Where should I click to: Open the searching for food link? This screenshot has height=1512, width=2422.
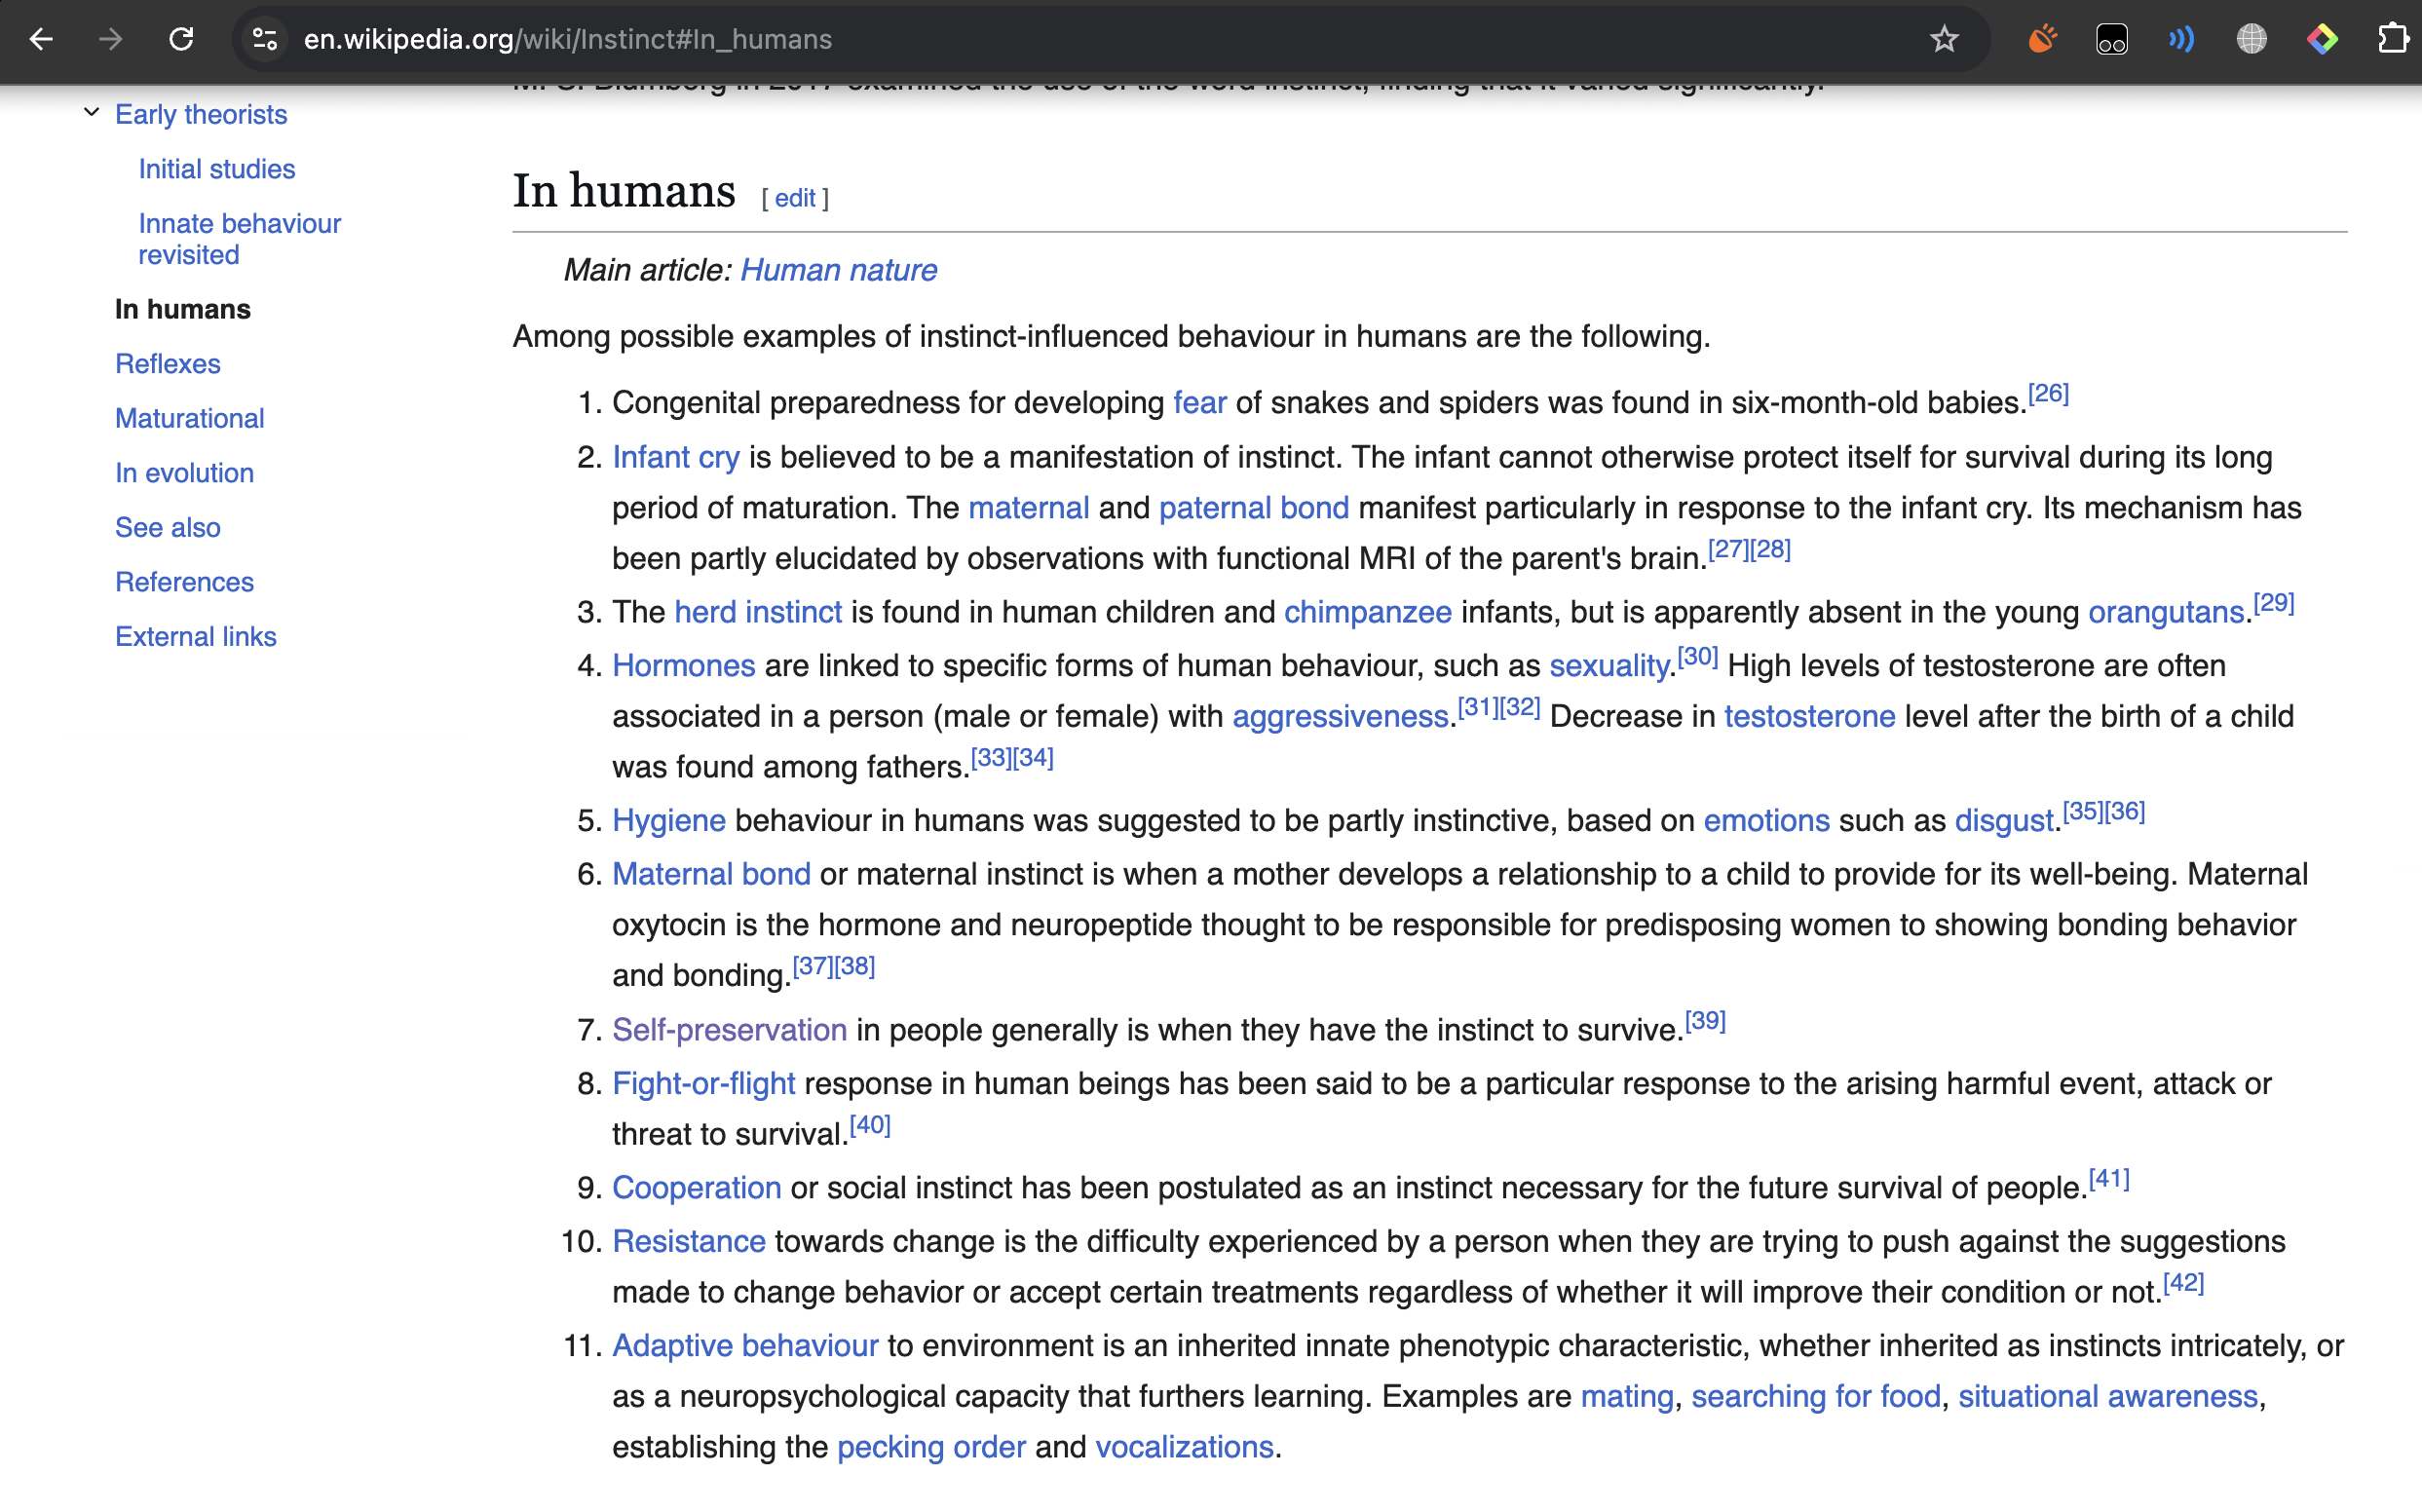1816,1397
